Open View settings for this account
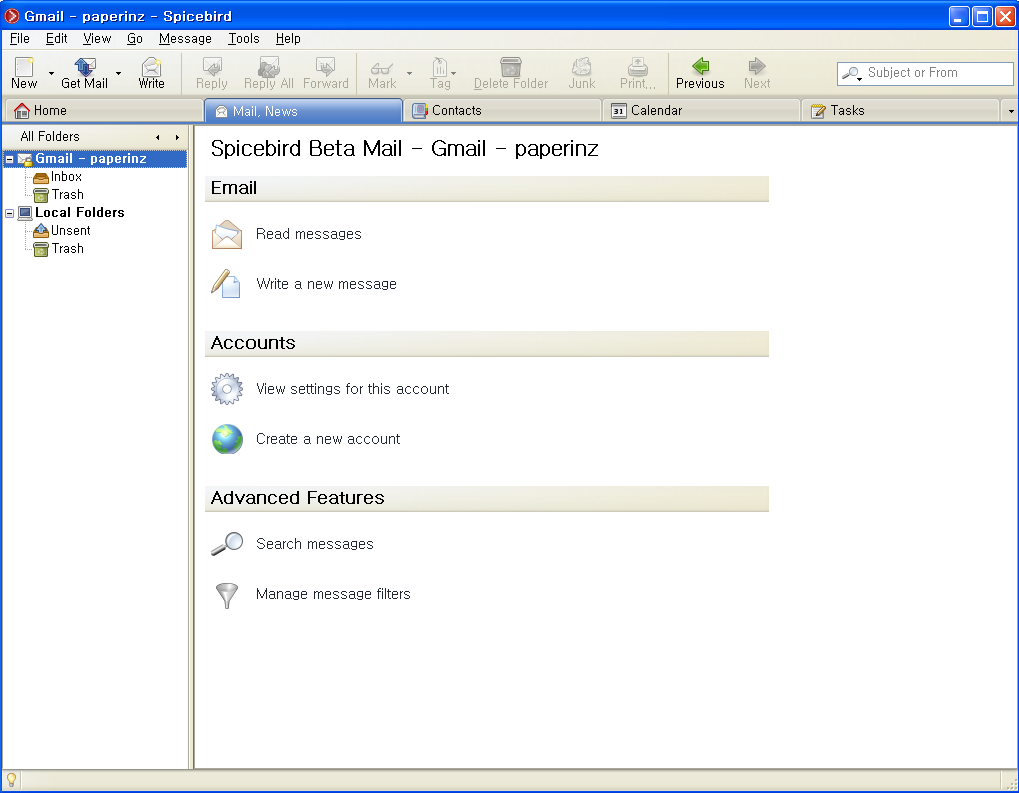This screenshot has width=1019, height=793. point(352,389)
